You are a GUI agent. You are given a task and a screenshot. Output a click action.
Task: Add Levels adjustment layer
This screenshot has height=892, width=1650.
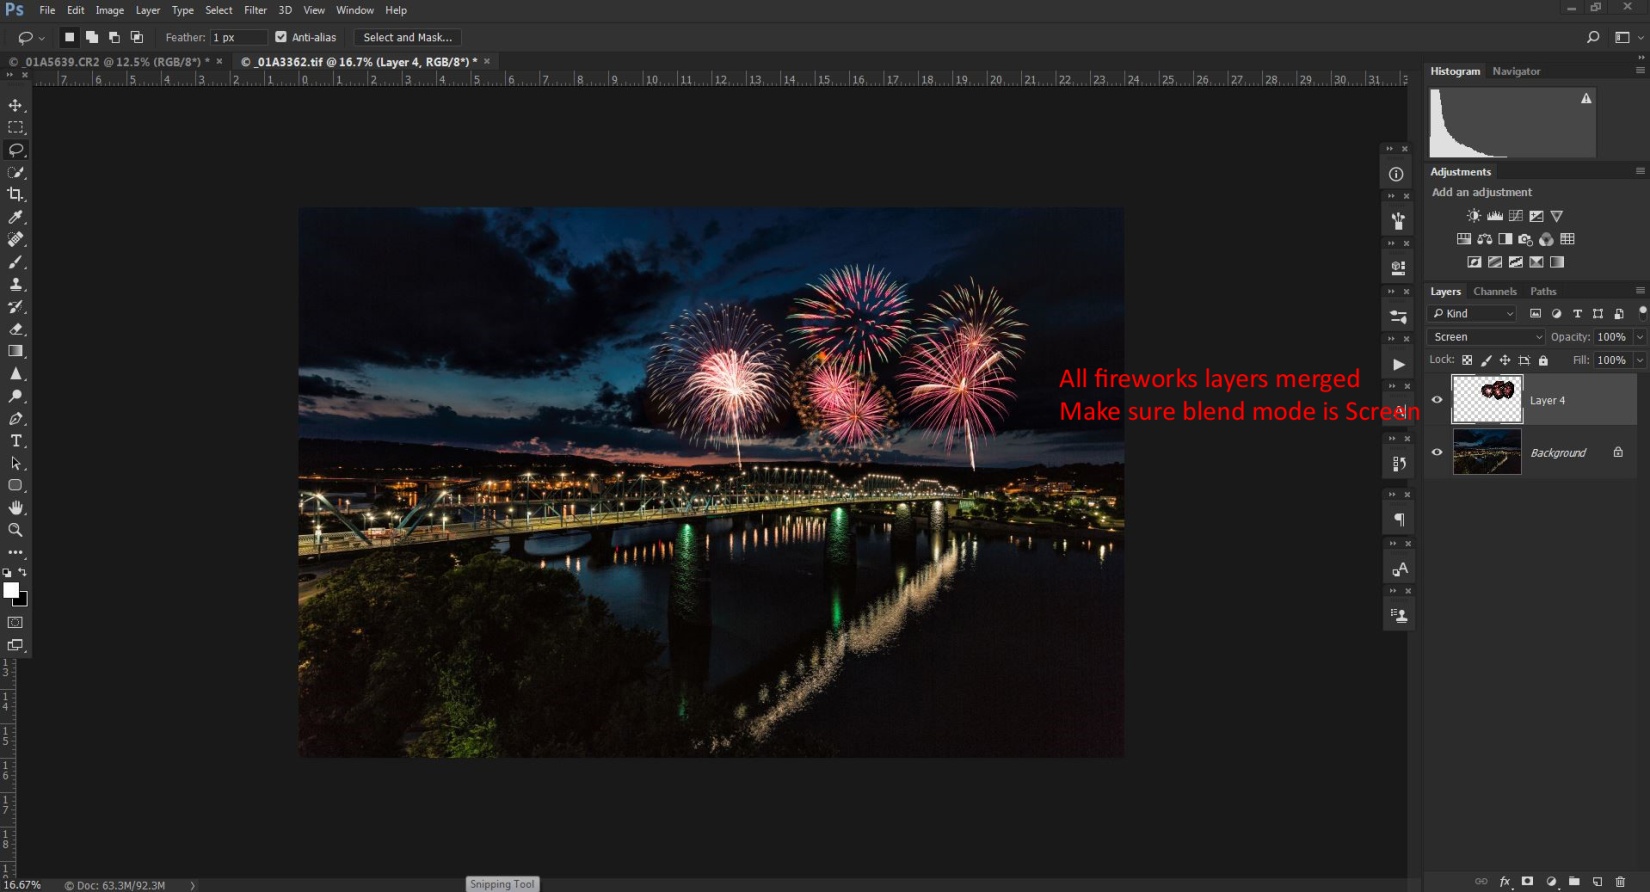(x=1495, y=216)
